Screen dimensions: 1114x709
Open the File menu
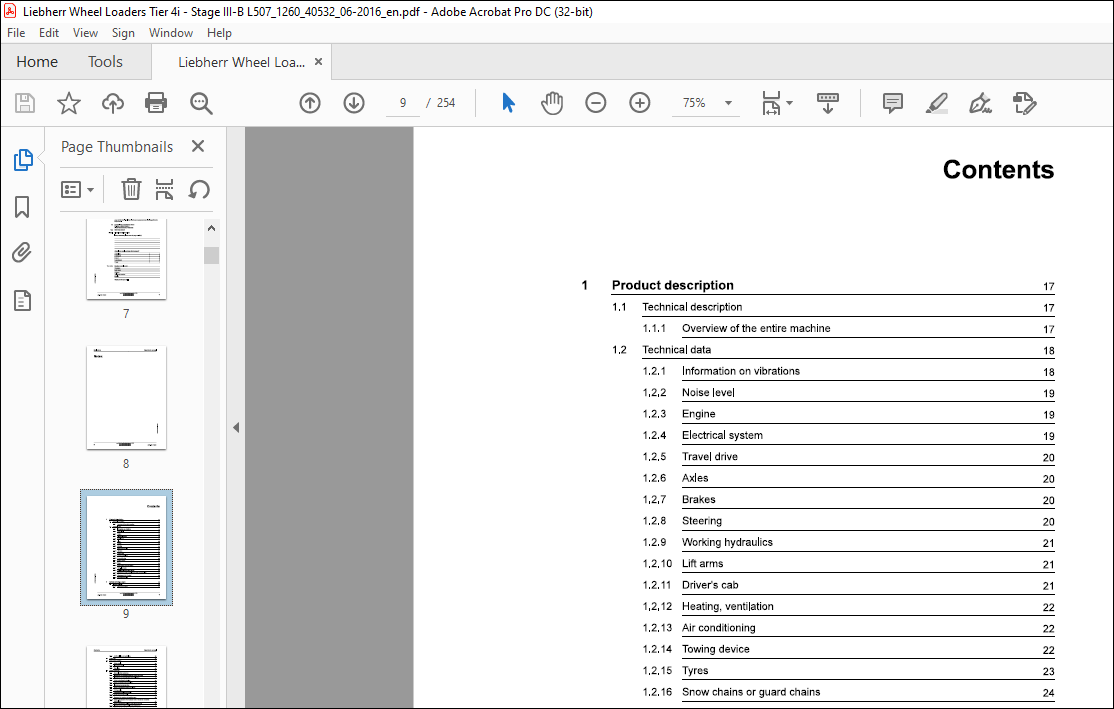(x=16, y=33)
